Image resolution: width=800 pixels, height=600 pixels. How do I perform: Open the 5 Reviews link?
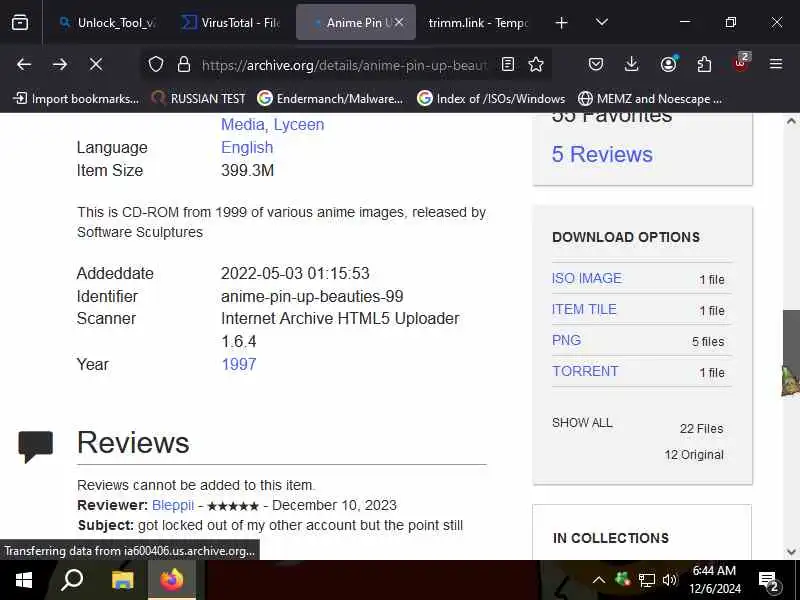point(602,155)
